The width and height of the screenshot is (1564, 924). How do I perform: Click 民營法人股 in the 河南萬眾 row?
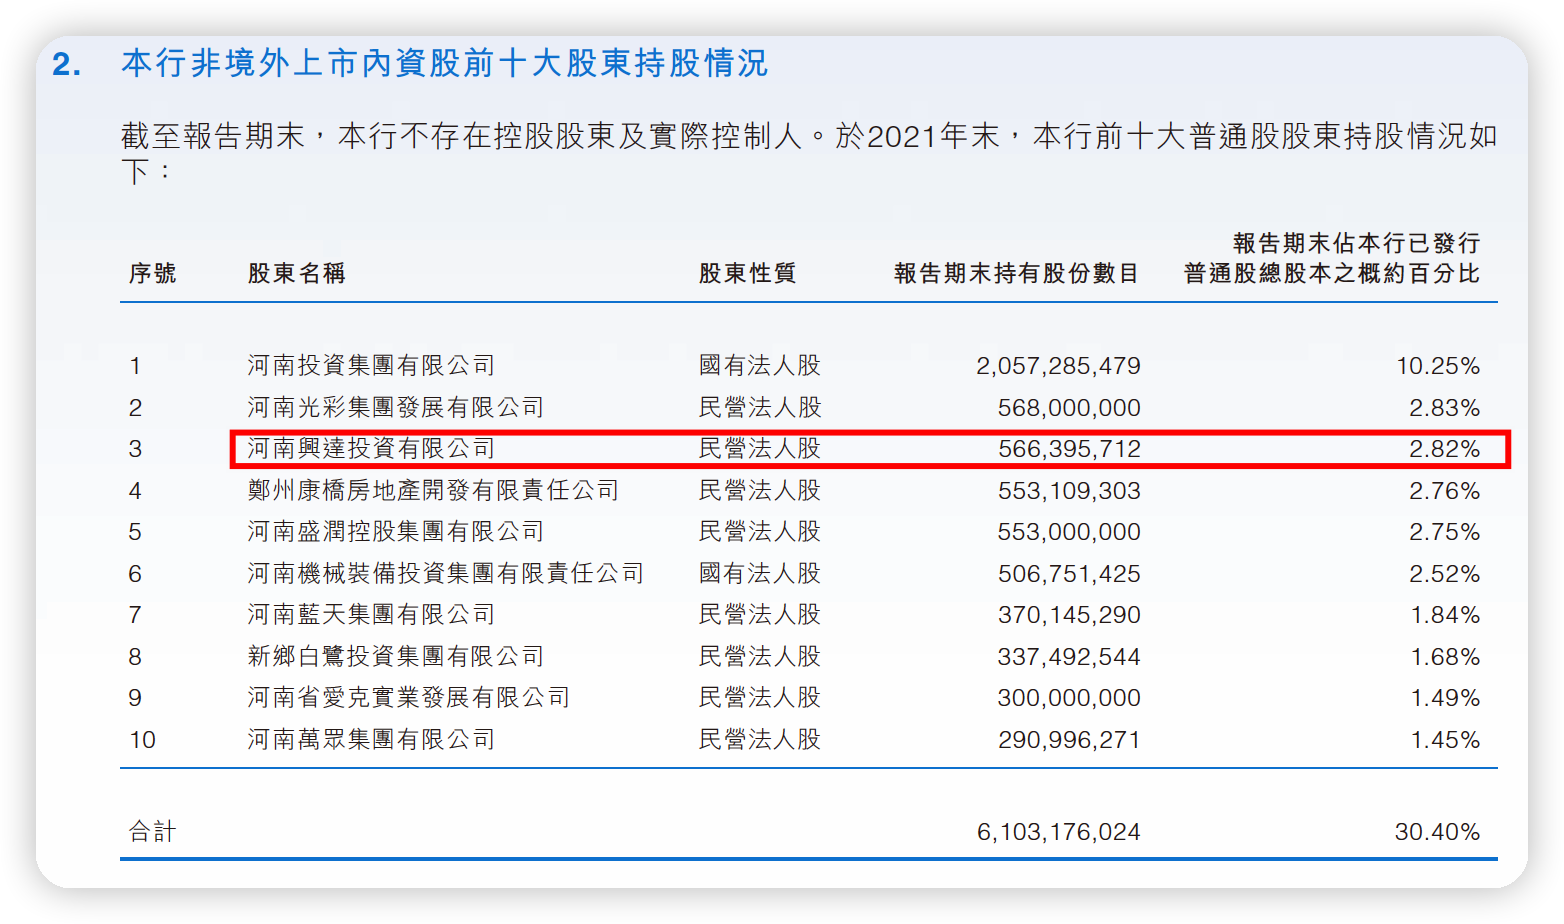760,739
